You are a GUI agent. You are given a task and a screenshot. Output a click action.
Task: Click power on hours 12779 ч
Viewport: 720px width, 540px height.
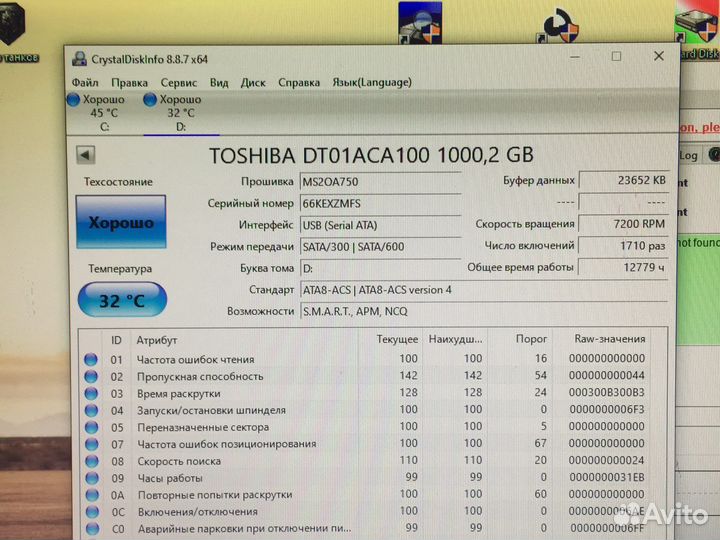tap(623, 267)
